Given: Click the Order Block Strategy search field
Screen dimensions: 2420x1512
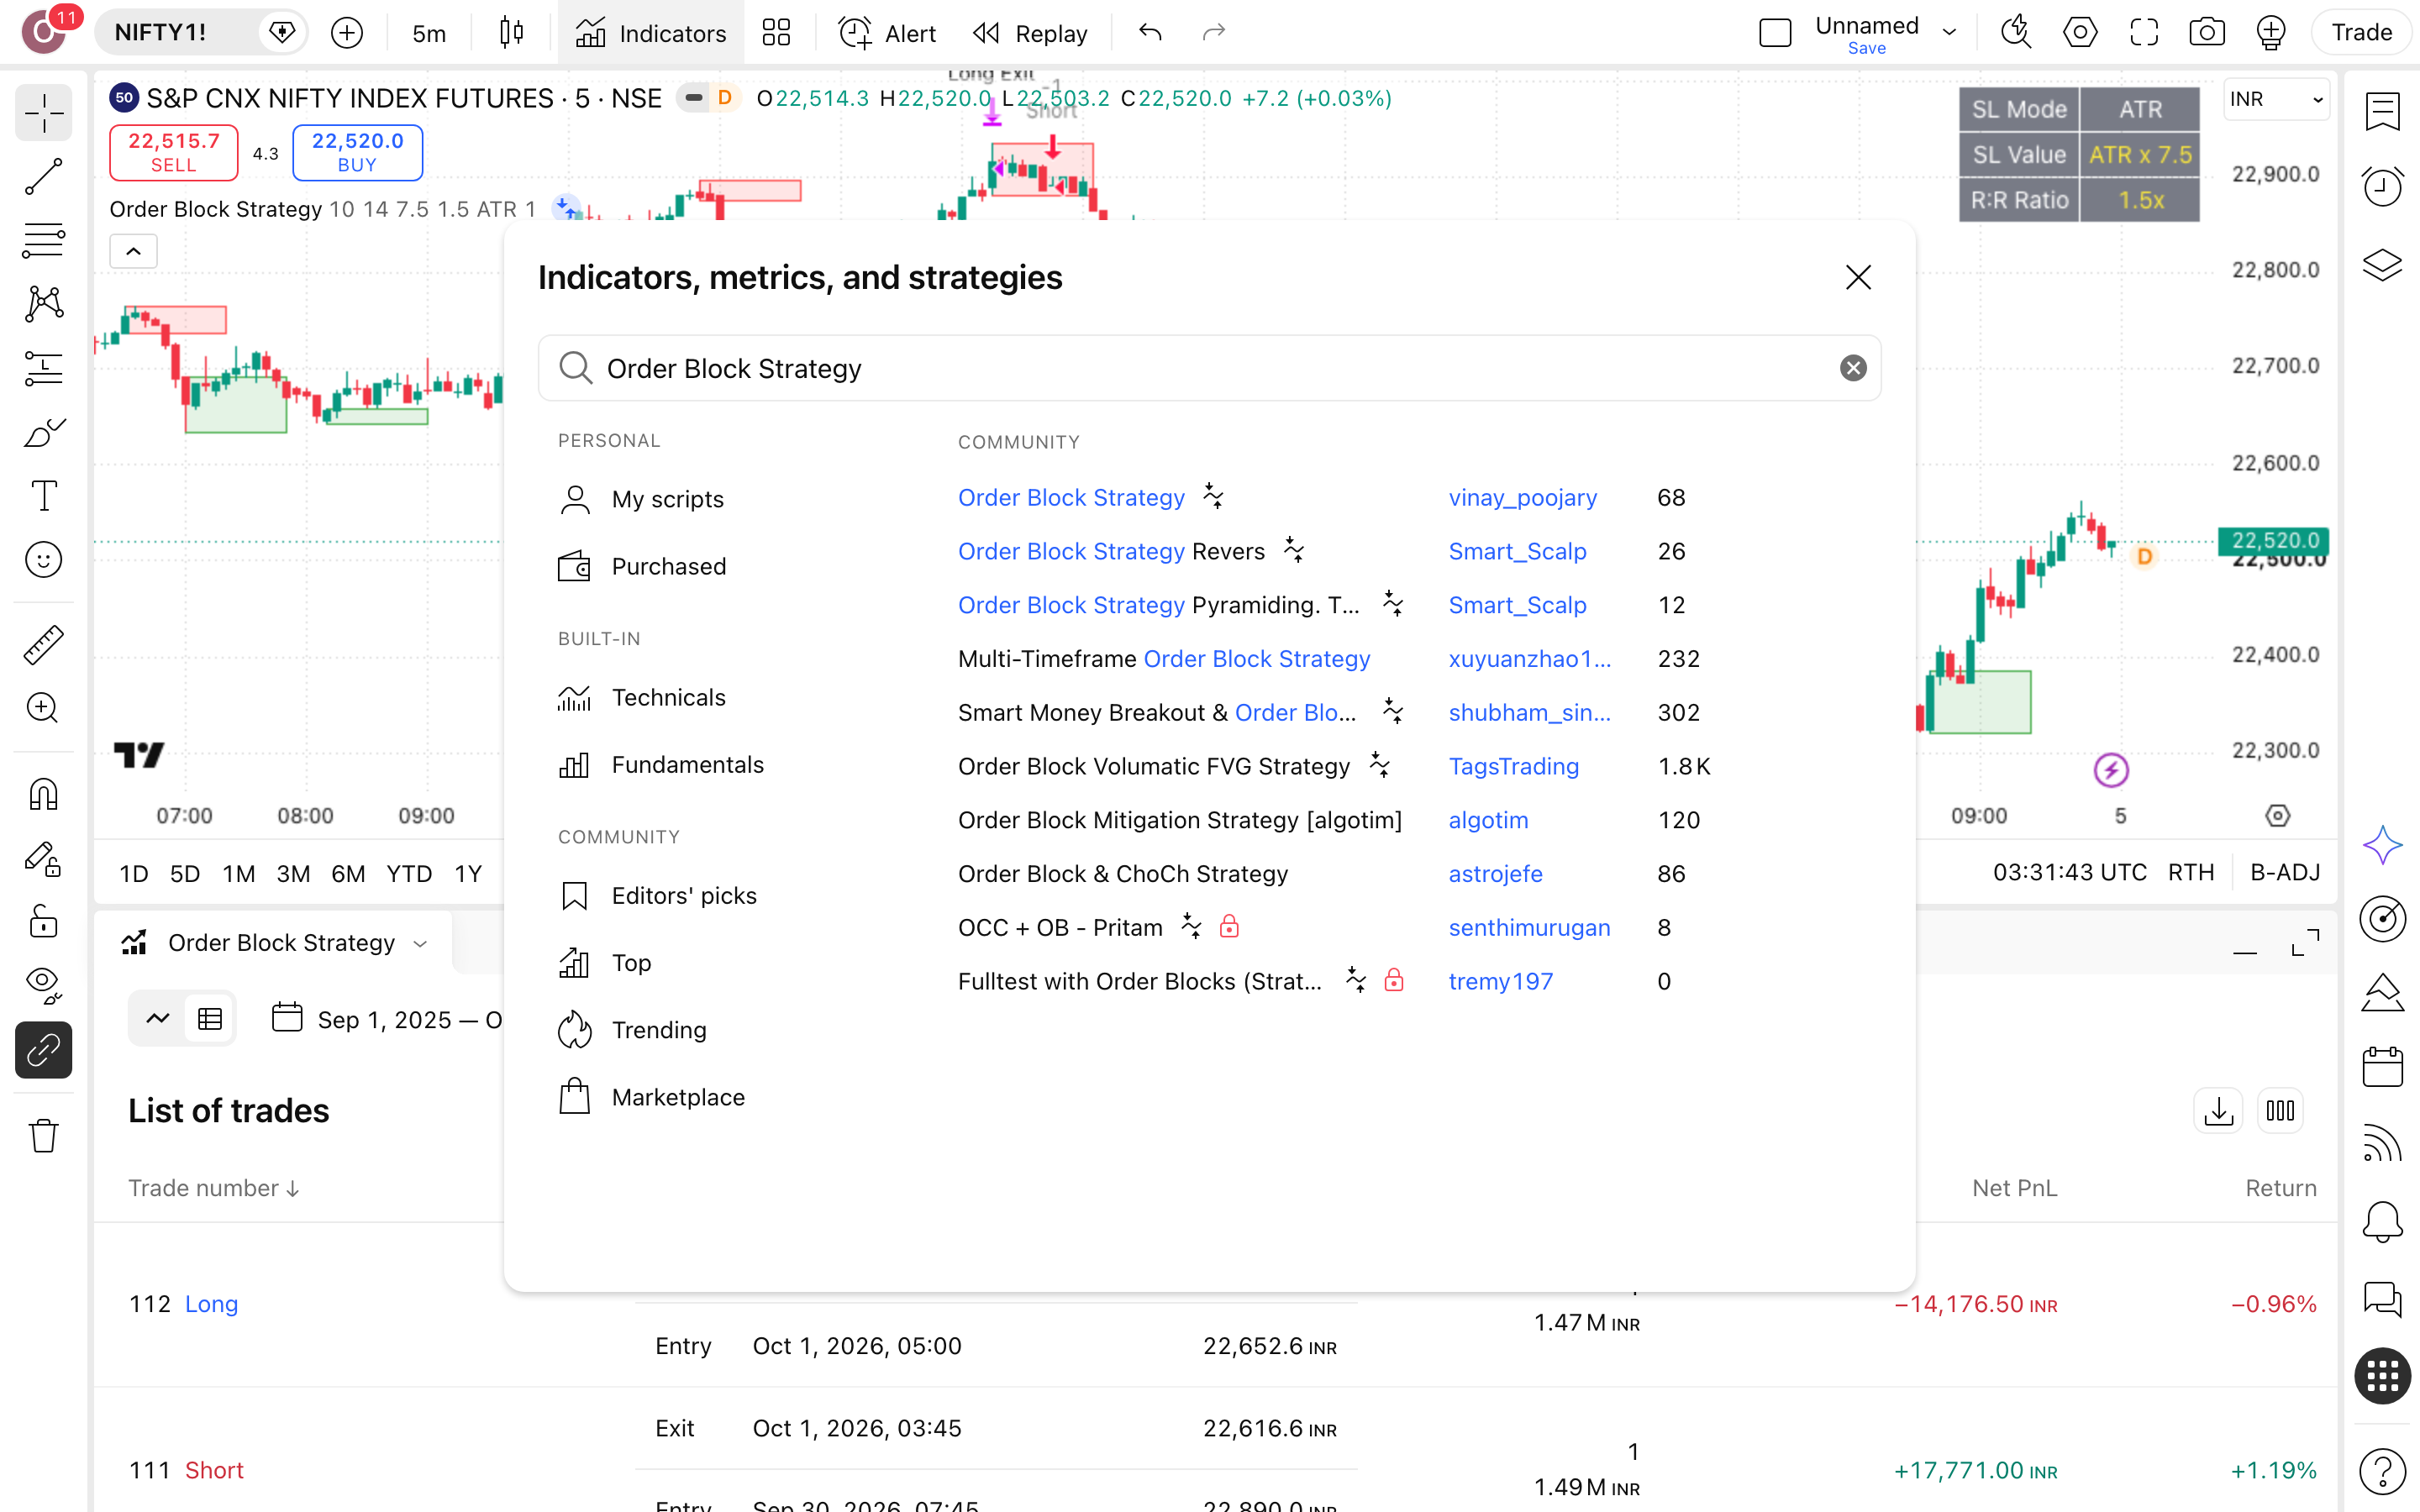Looking at the screenshot, I should point(1209,368).
